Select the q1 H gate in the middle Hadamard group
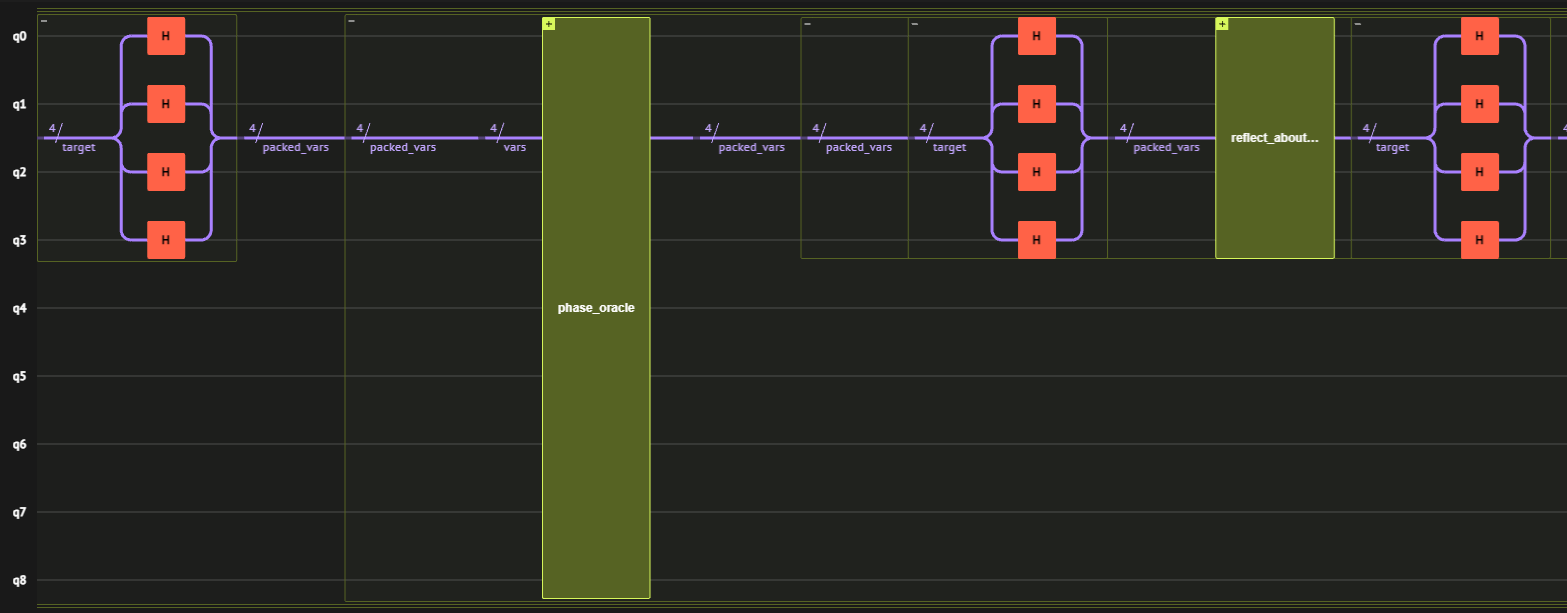 click(1036, 104)
